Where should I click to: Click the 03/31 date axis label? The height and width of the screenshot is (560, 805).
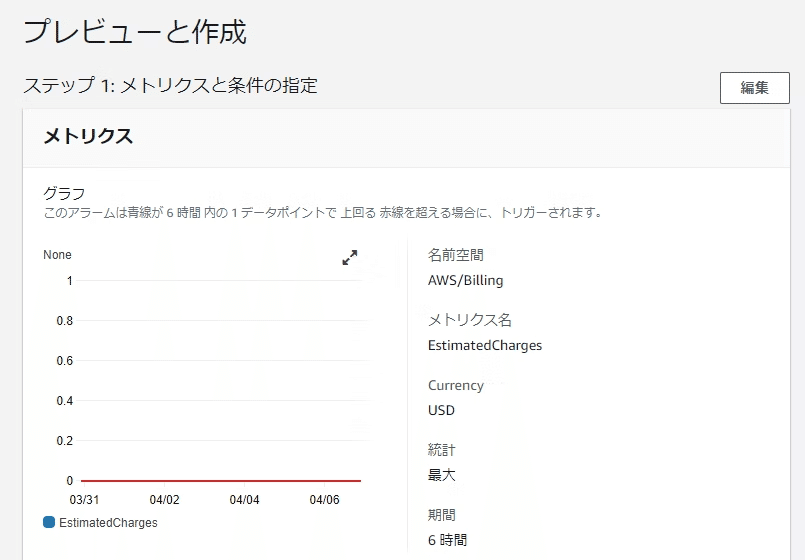point(84,499)
